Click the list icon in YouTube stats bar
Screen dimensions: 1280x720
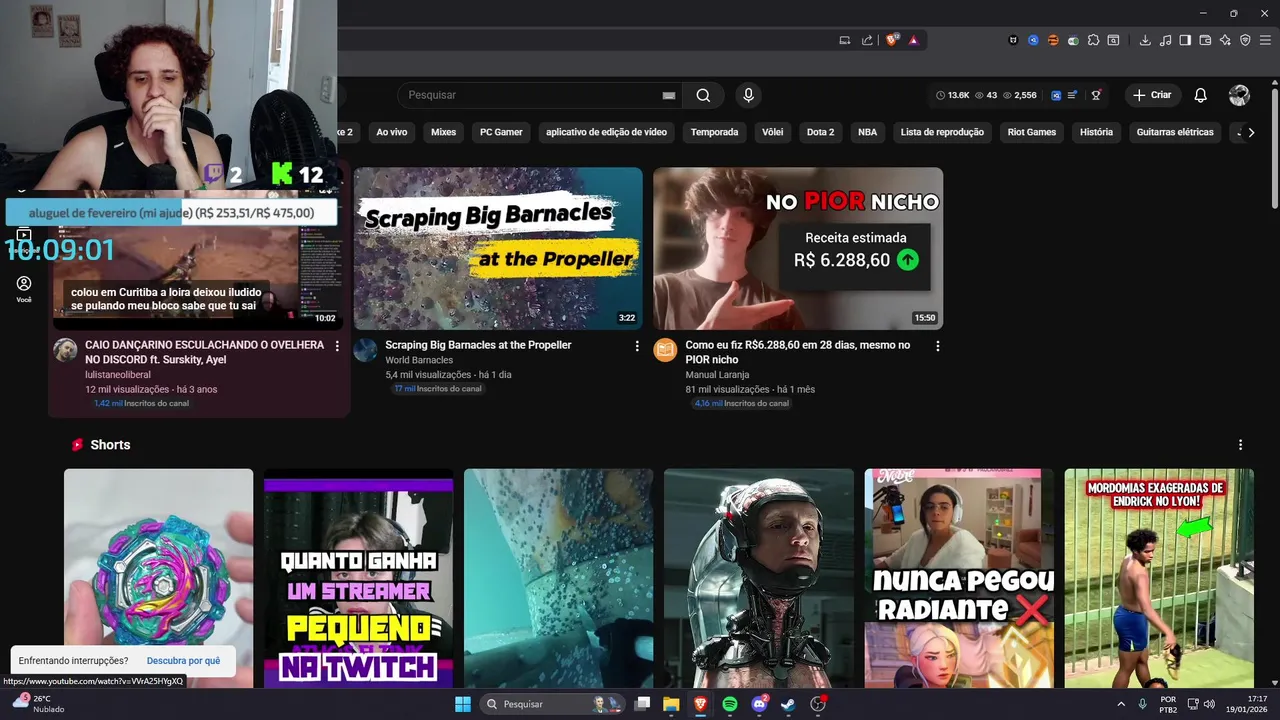[x=1072, y=95]
